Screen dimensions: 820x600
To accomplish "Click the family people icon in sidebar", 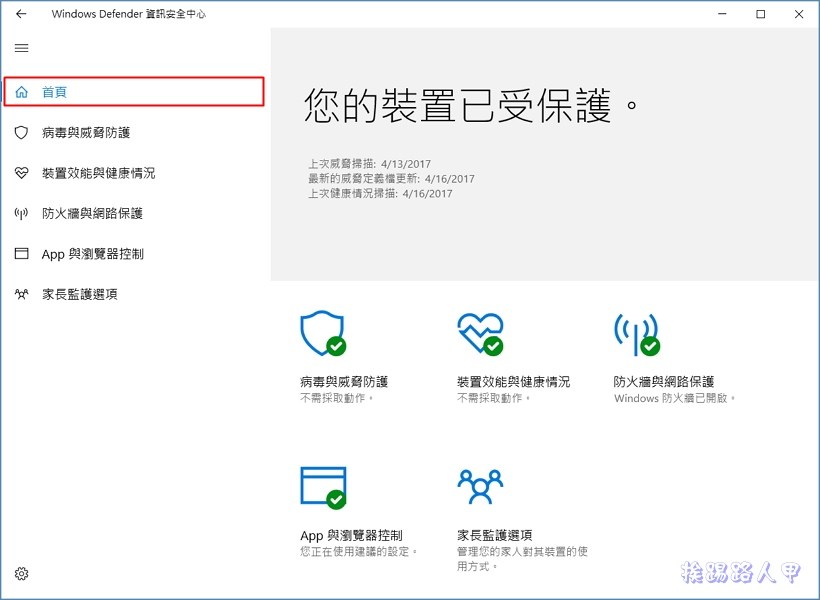I will pos(21,294).
